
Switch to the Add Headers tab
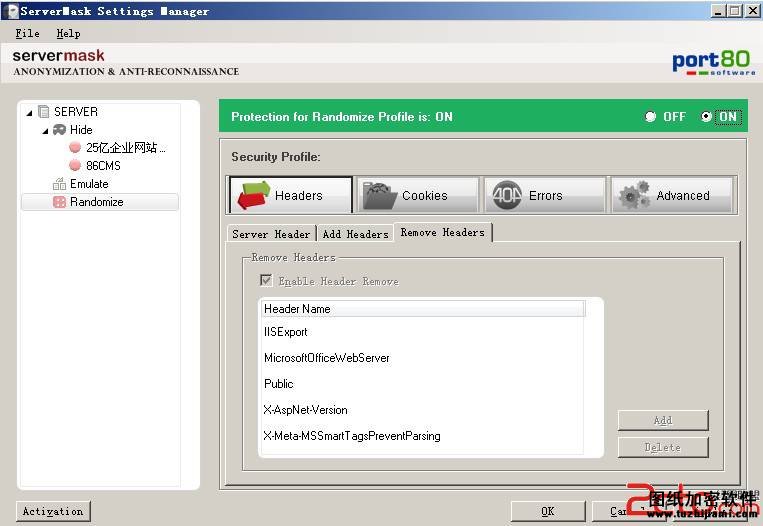[x=356, y=234]
